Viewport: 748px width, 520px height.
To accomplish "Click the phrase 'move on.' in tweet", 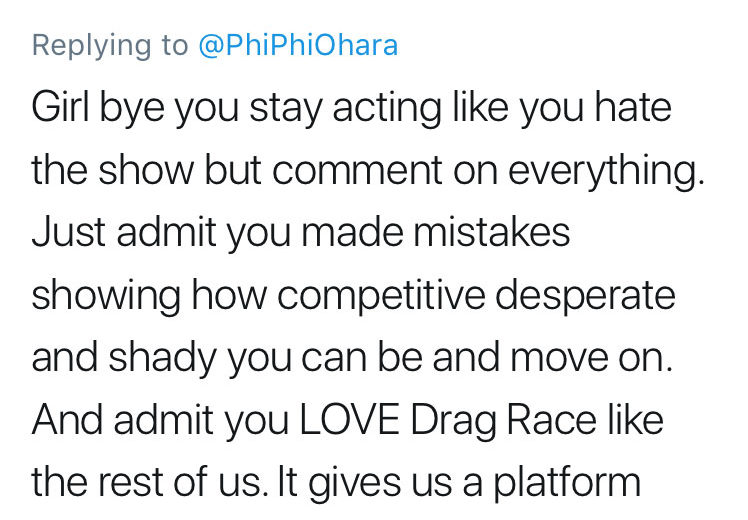I will click(592, 358).
